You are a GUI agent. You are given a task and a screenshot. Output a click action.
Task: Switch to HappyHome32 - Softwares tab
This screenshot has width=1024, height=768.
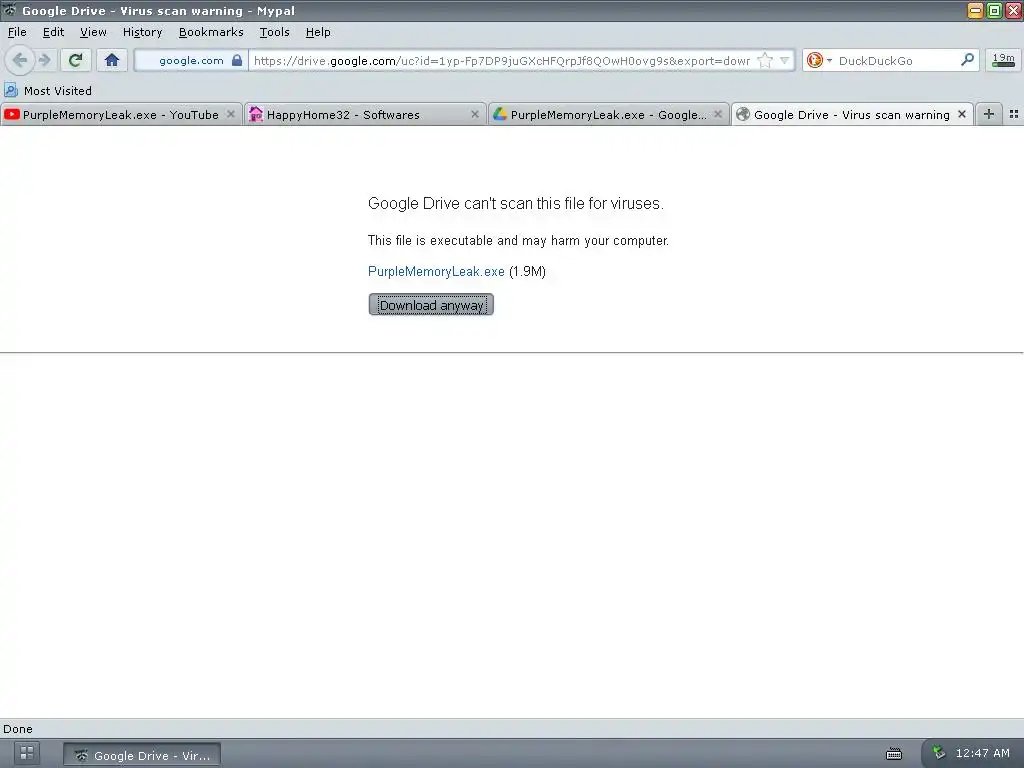(366, 114)
